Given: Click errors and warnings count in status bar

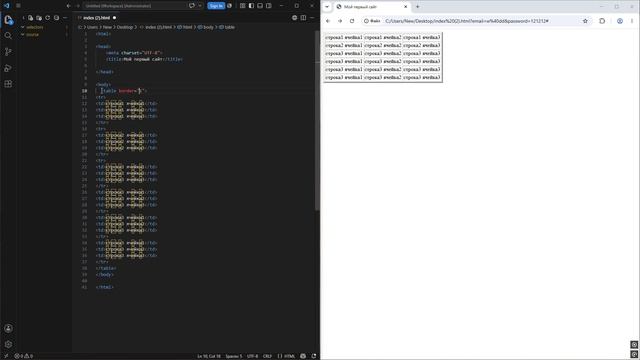Looking at the screenshot, I should coord(24,356).
